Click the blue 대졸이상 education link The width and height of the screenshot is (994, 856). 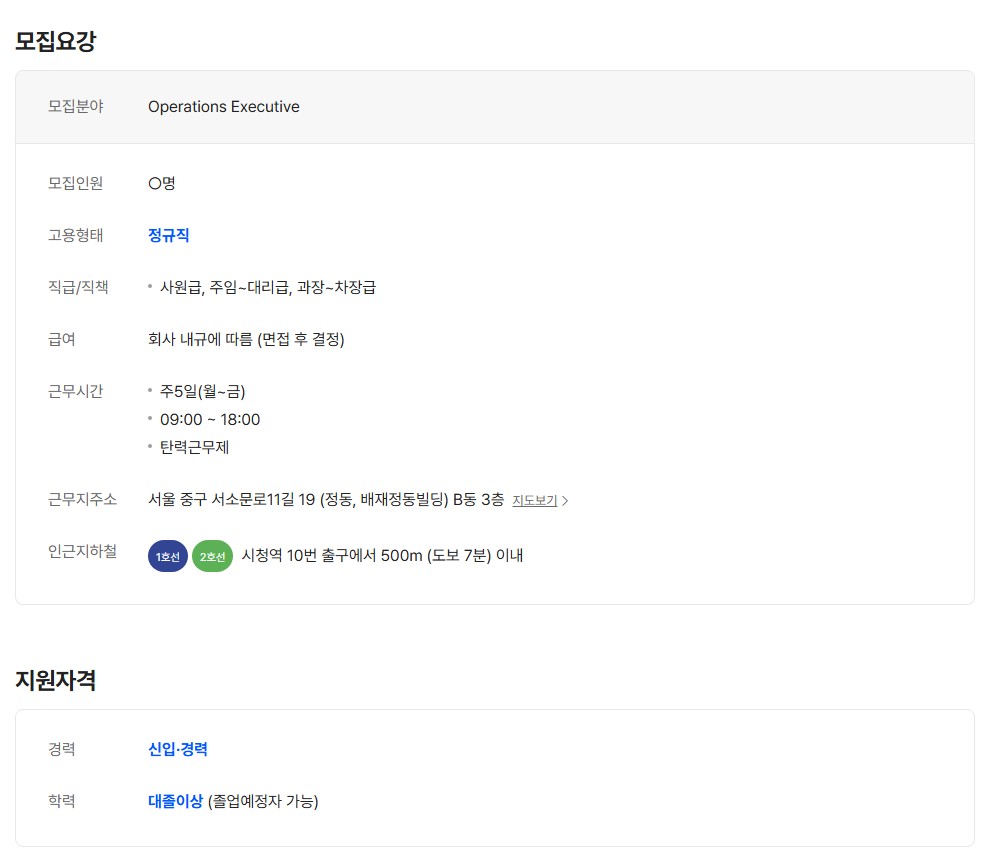[x=175, y=801]
